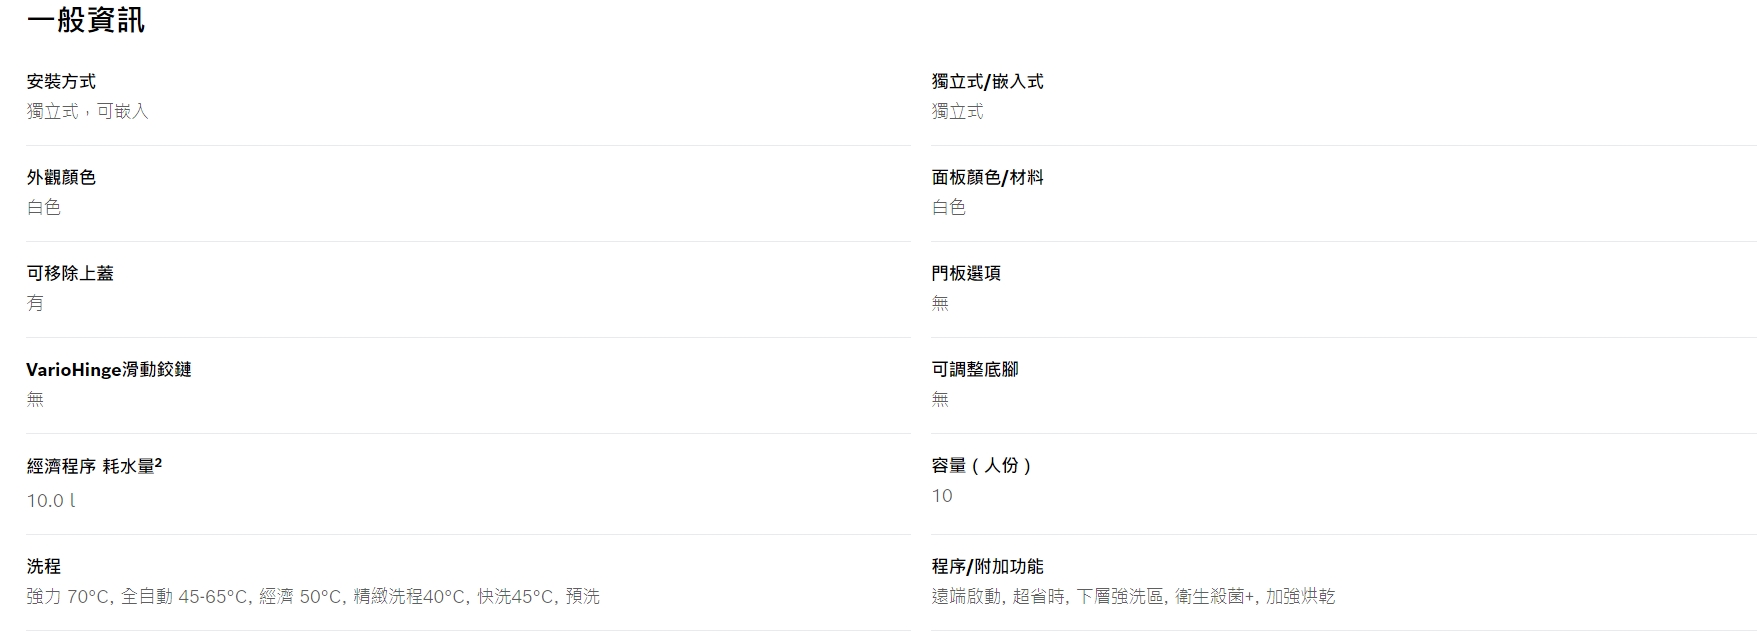This screenshot has height=640, width=1757.
Task: Click the 有 value under 可移除上蓋
Action: (x=35, y=303)
